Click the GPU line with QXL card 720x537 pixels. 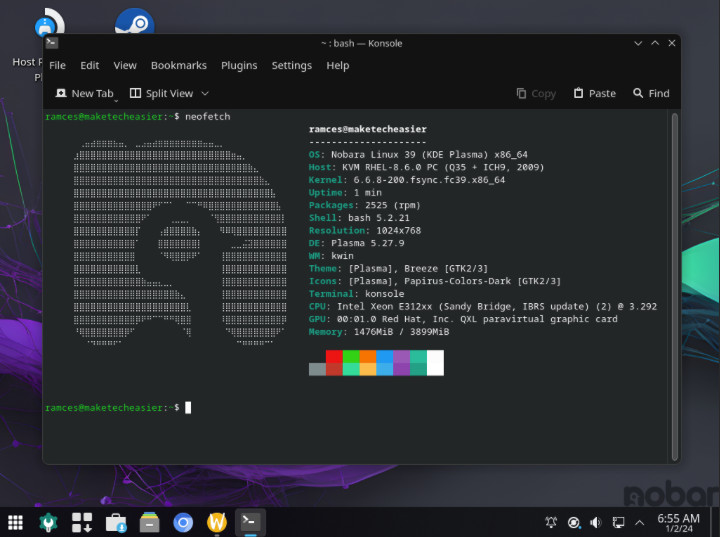463,319
